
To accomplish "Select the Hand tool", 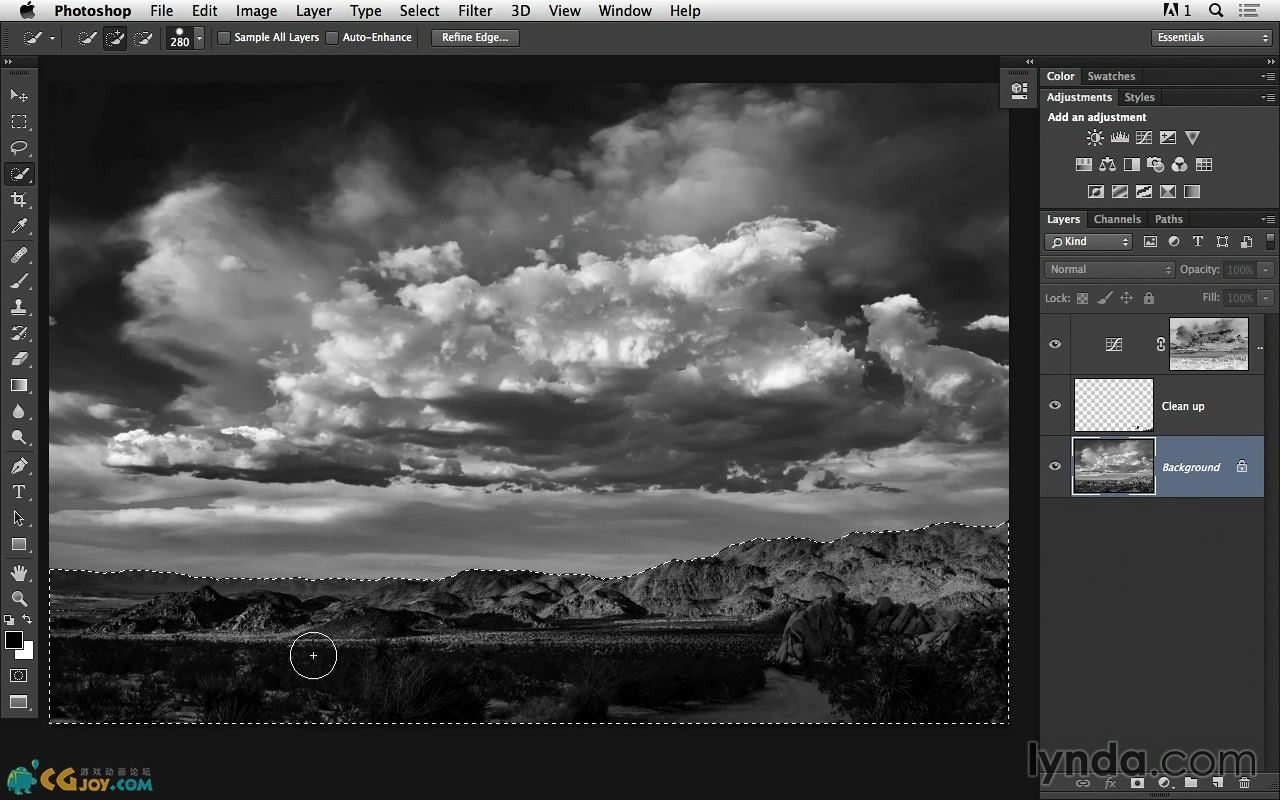I will pyautogui.click(x=19, y=573).
